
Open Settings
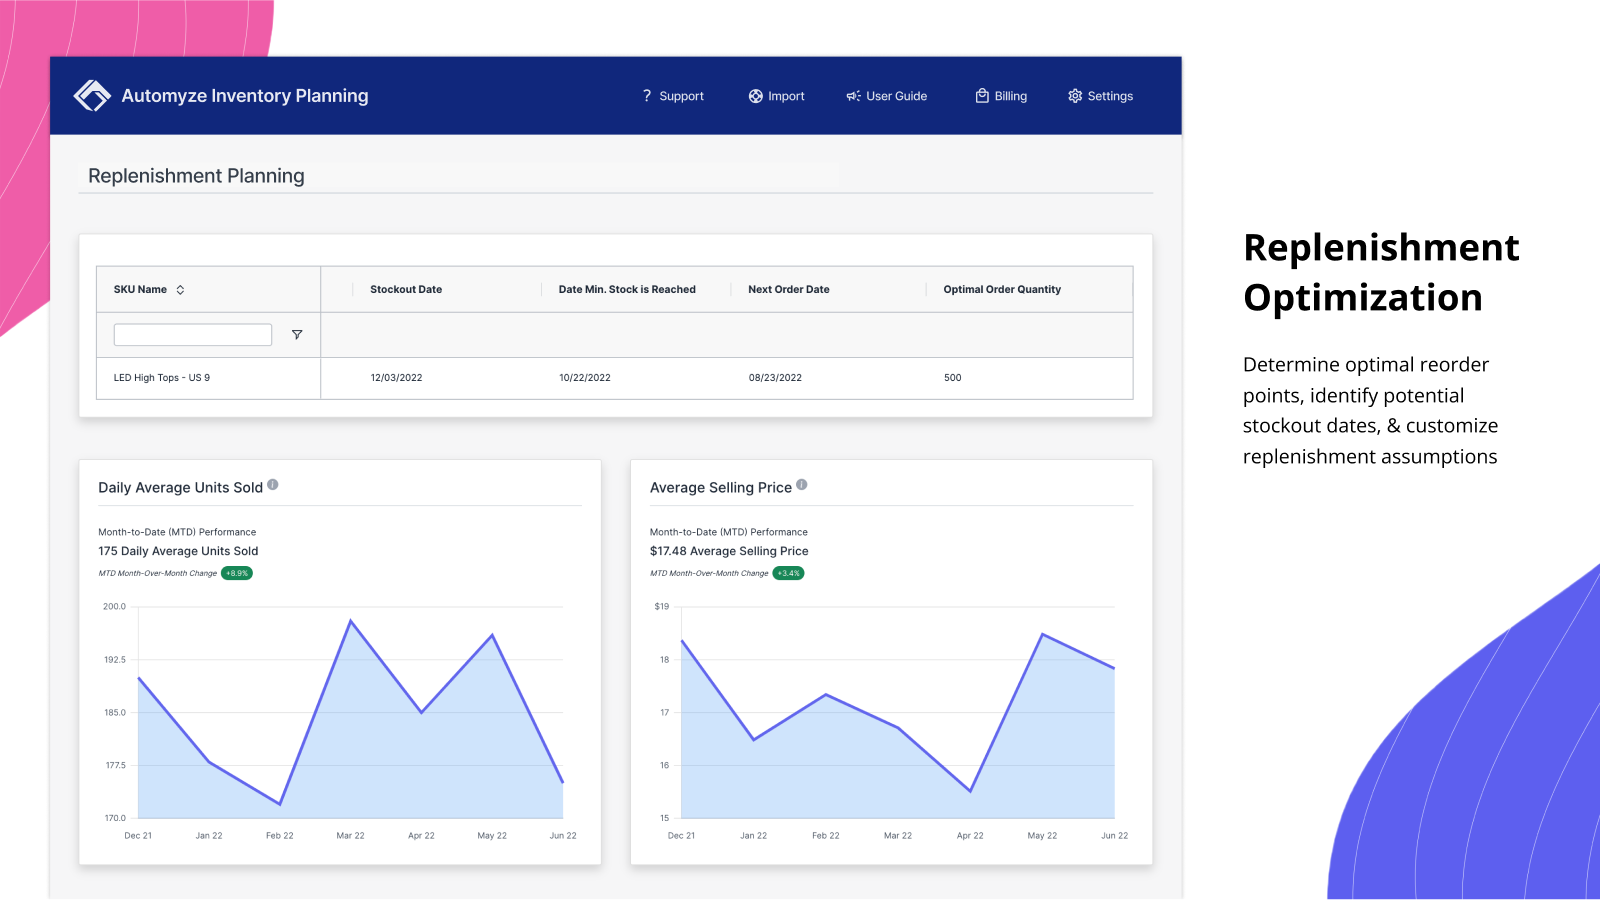coord(1100,96)
